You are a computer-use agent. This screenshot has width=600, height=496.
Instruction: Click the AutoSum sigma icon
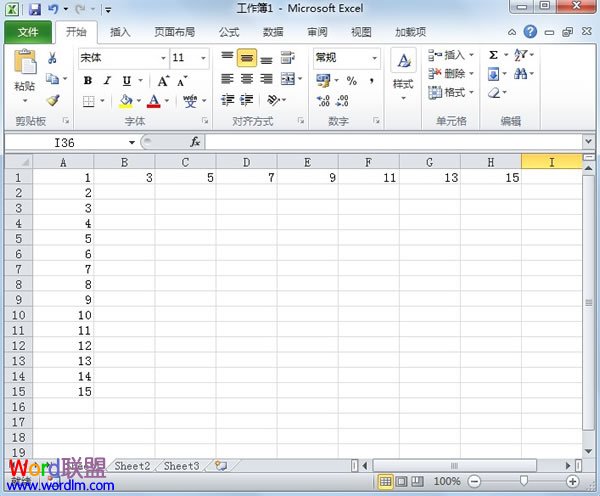(494, 55)
